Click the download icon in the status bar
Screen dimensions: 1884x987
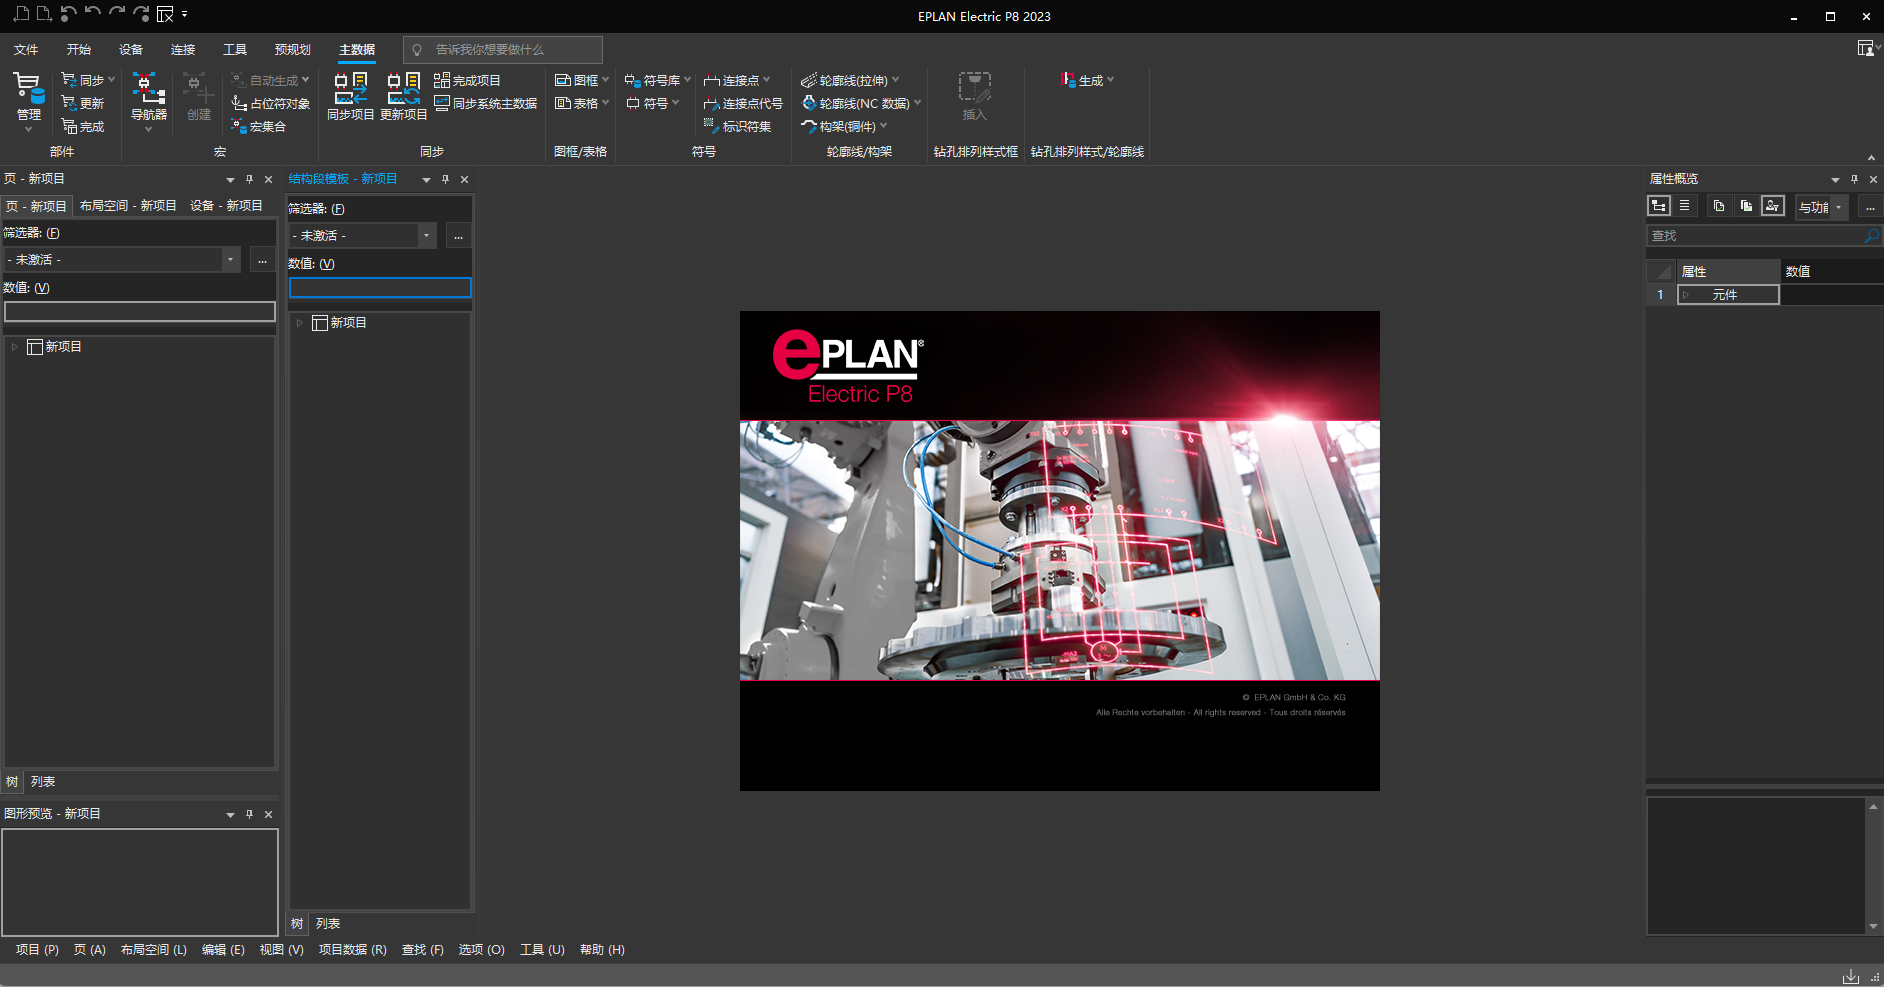1851,976
